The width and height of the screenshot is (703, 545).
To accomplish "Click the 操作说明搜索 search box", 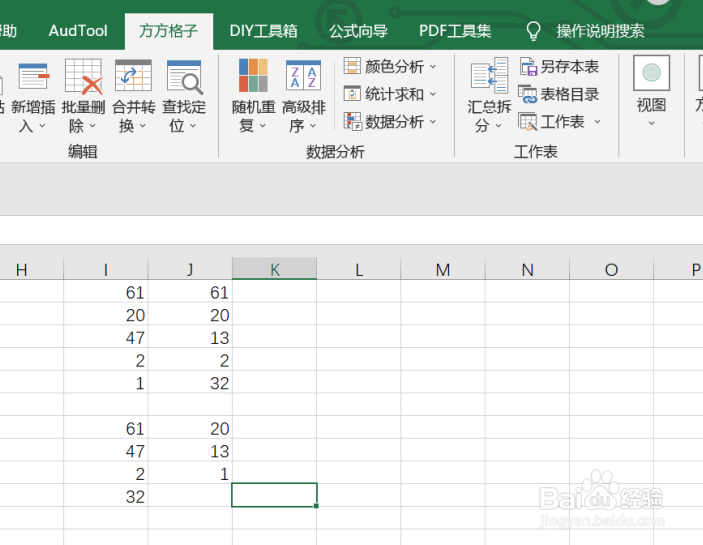I will pyautogui.click(x=600, y=31).
